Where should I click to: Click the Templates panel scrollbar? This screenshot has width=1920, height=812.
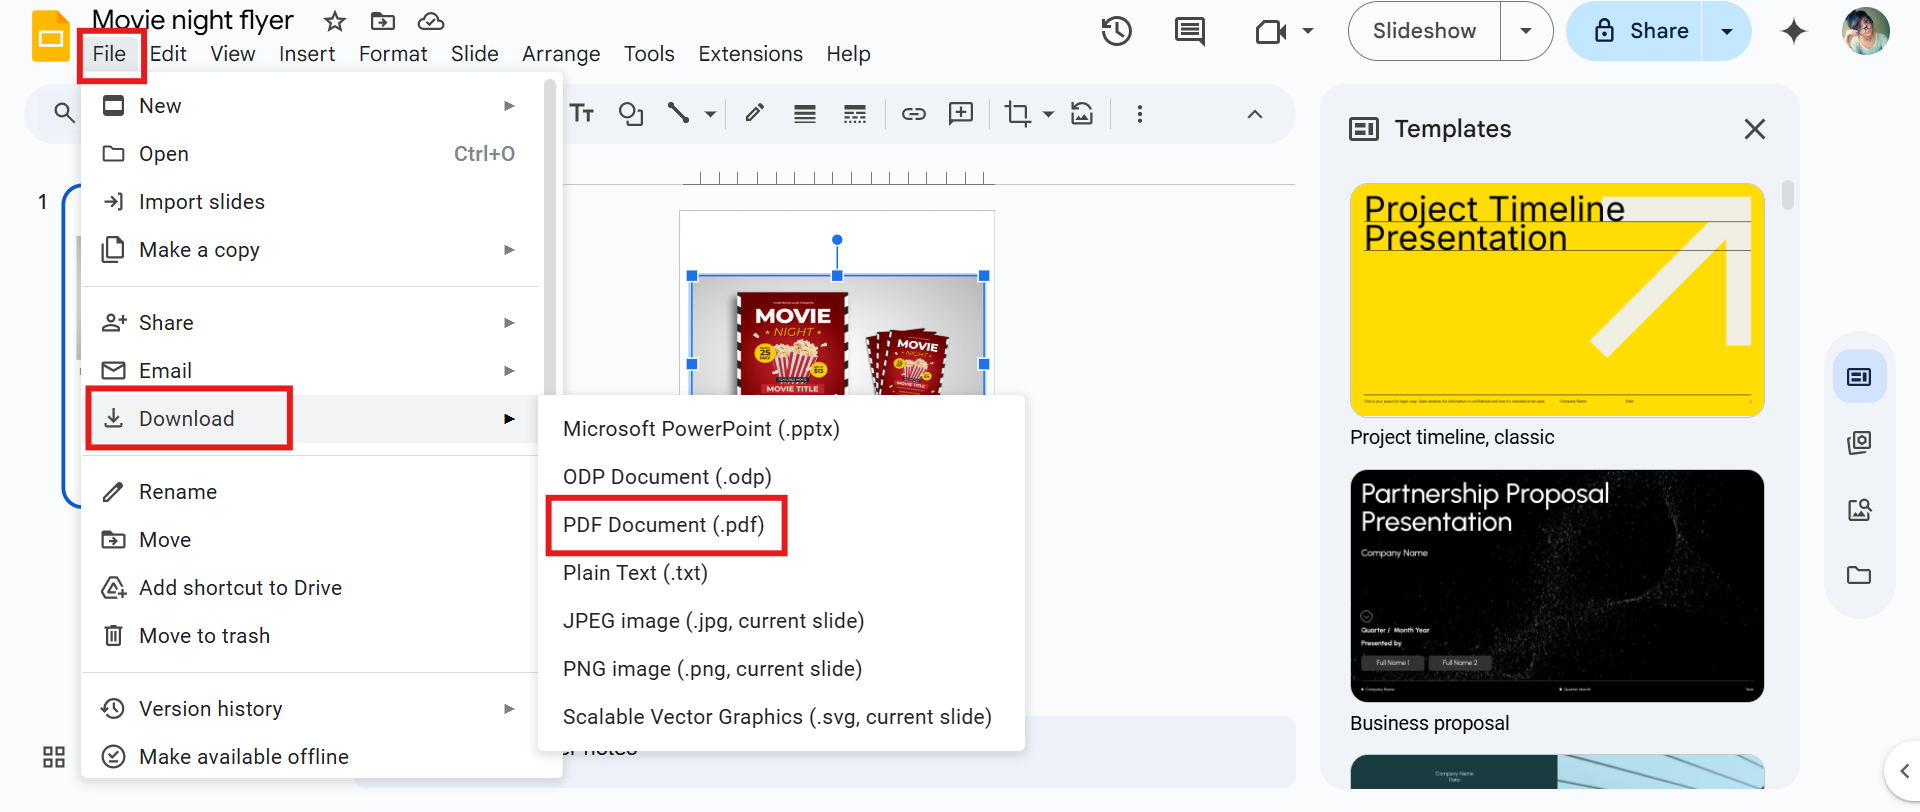tap(1788, 195)
